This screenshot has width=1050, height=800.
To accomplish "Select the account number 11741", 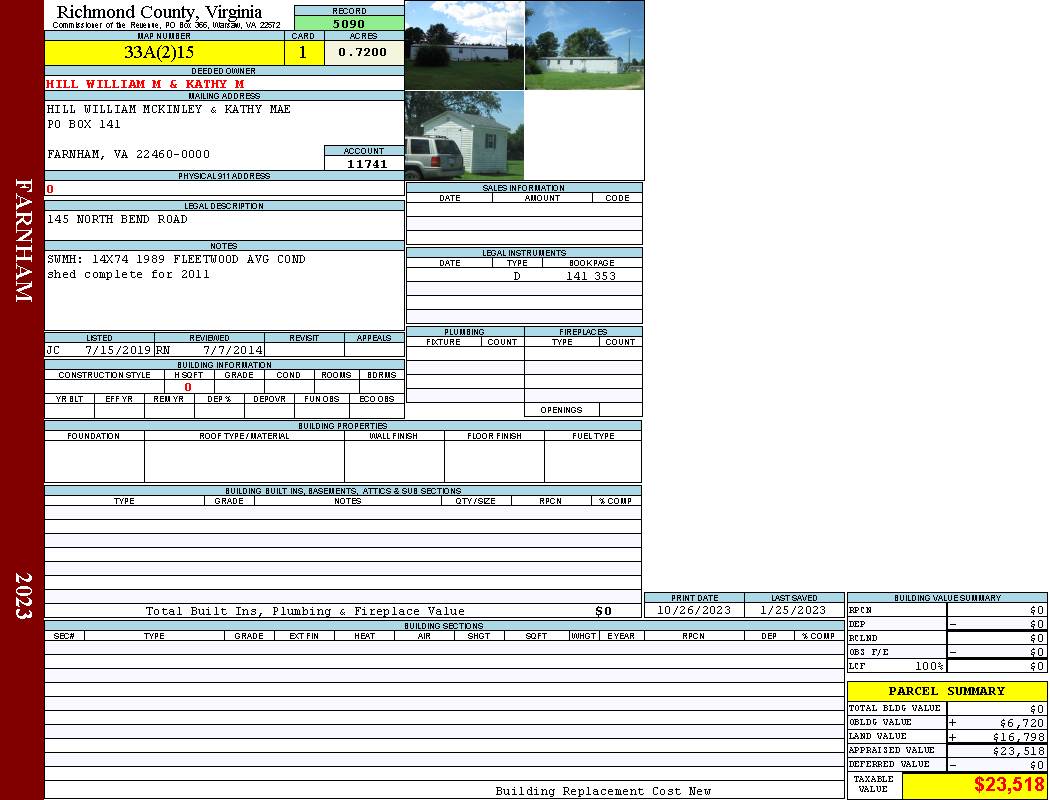I will 367,164.
